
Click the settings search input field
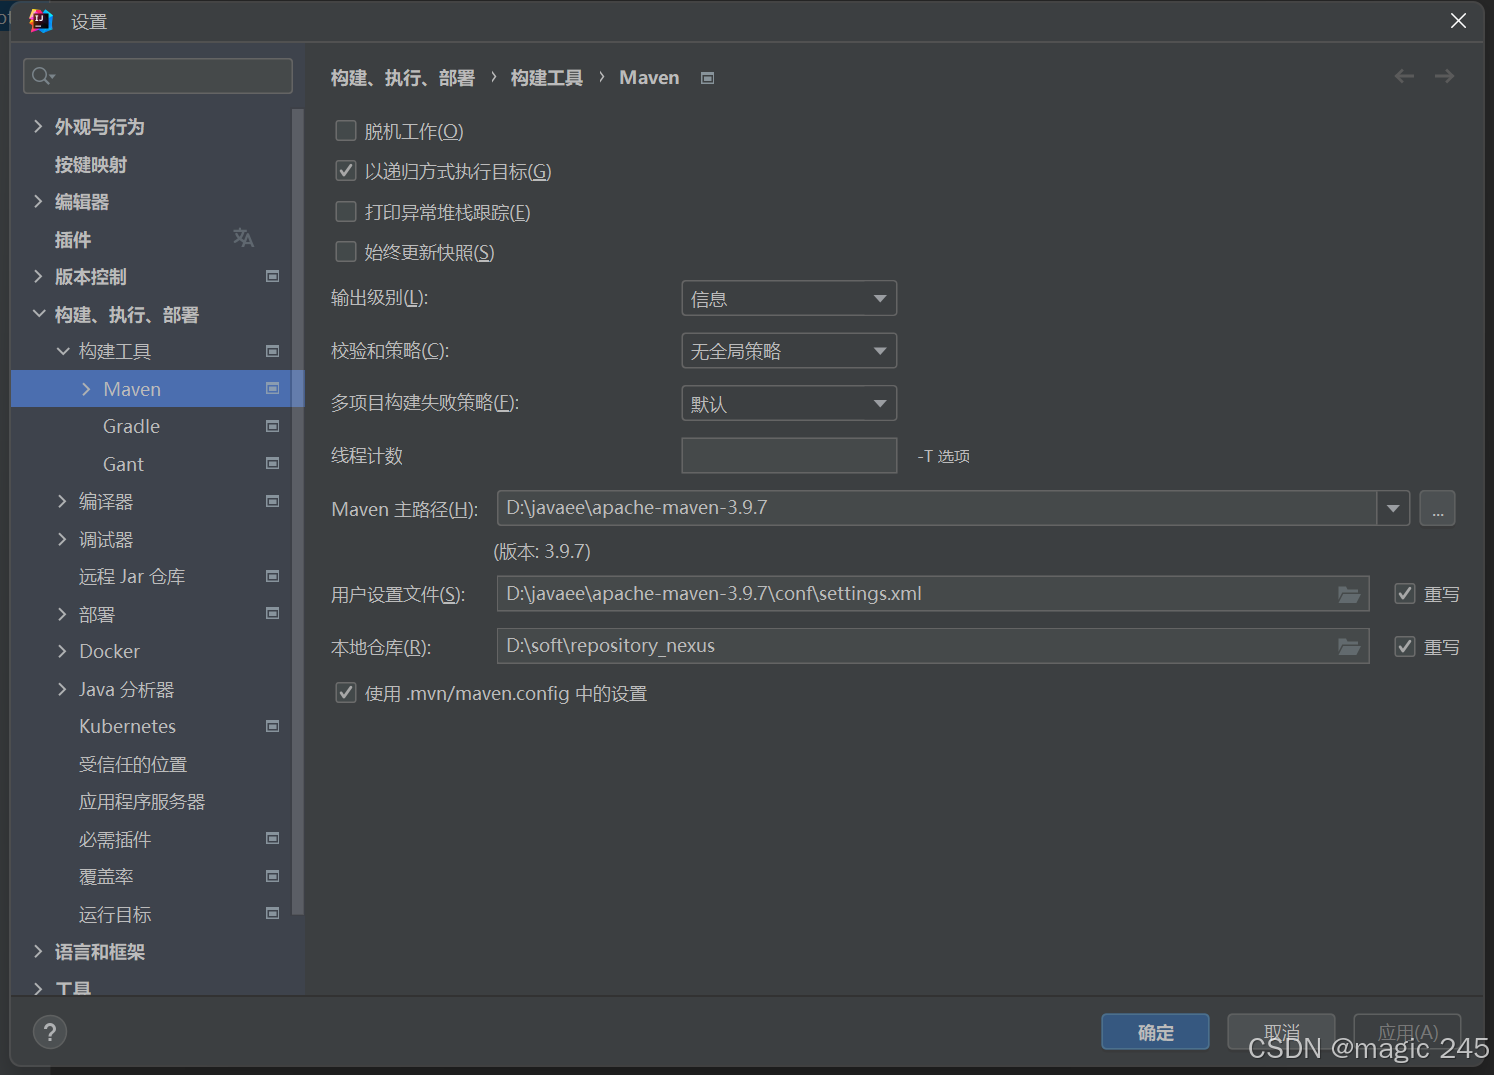click(158, 76)
